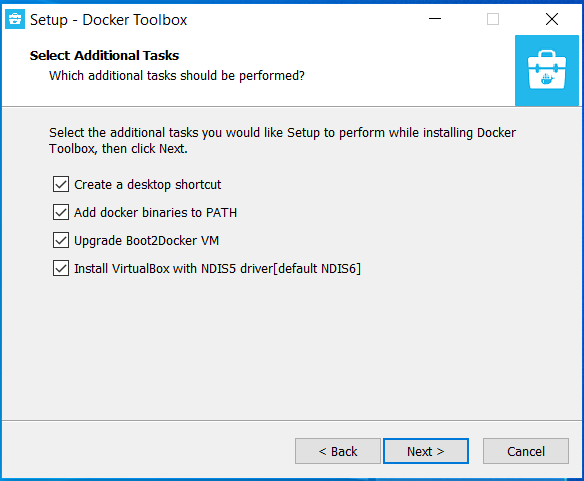
Task: Toggle the Add docker binaries to PATH checkbox
Action: pyautogui.click(x=61, y=212)
